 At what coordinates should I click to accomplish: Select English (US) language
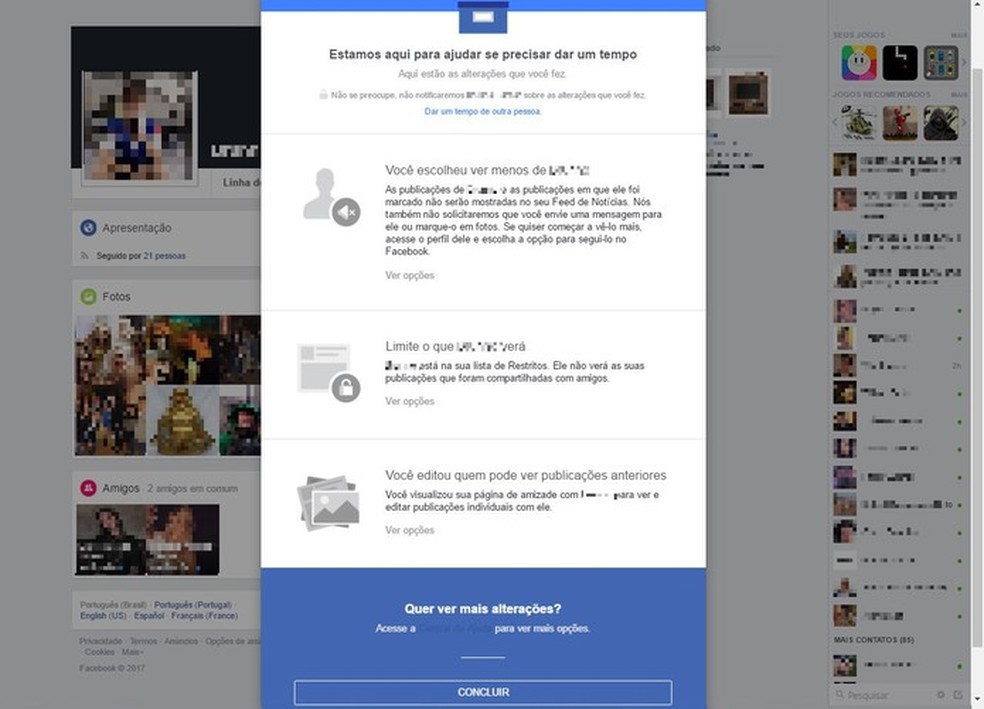click(x=104, y=616)
